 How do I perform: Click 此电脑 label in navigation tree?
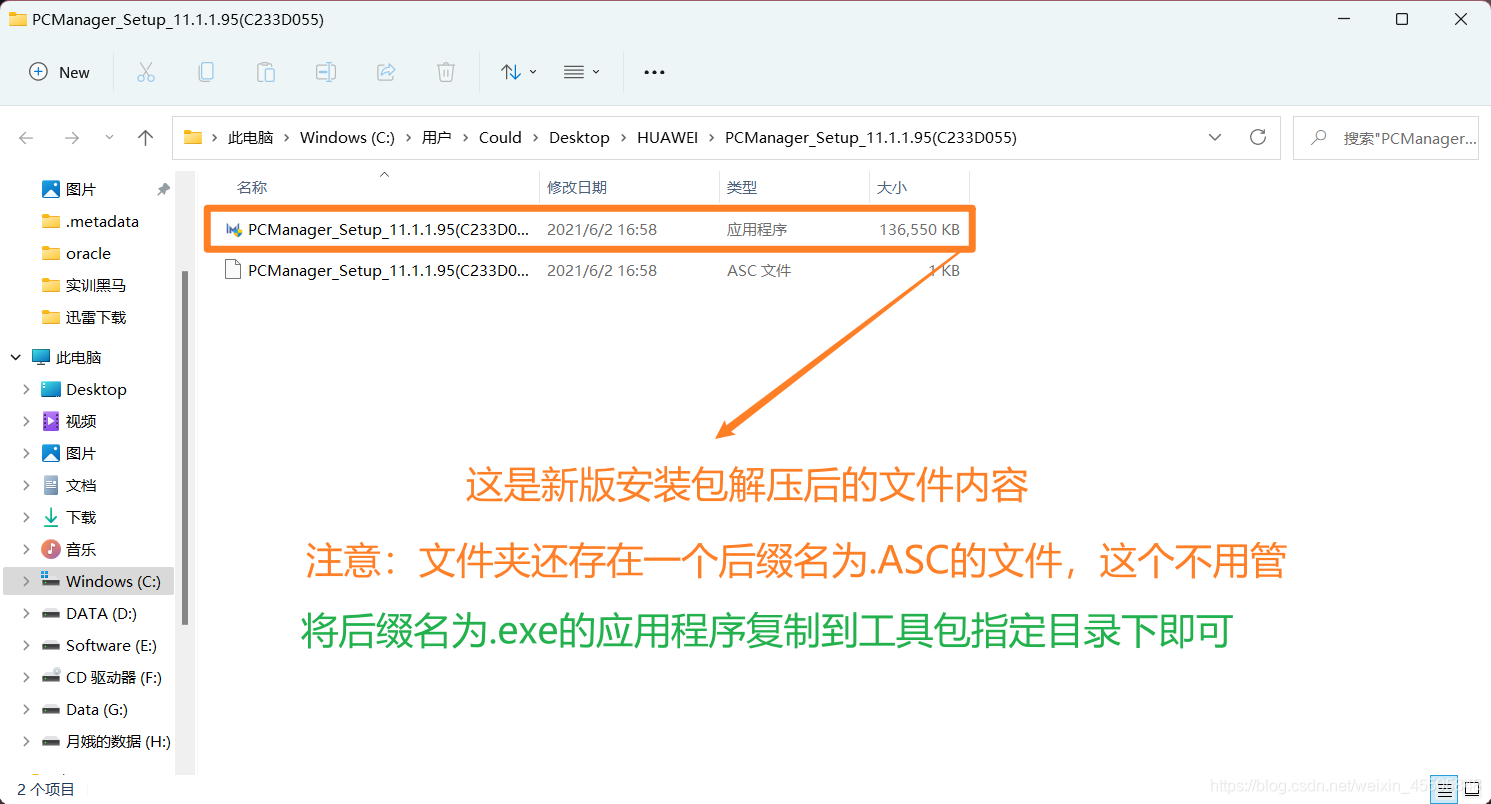pos(79,357)
